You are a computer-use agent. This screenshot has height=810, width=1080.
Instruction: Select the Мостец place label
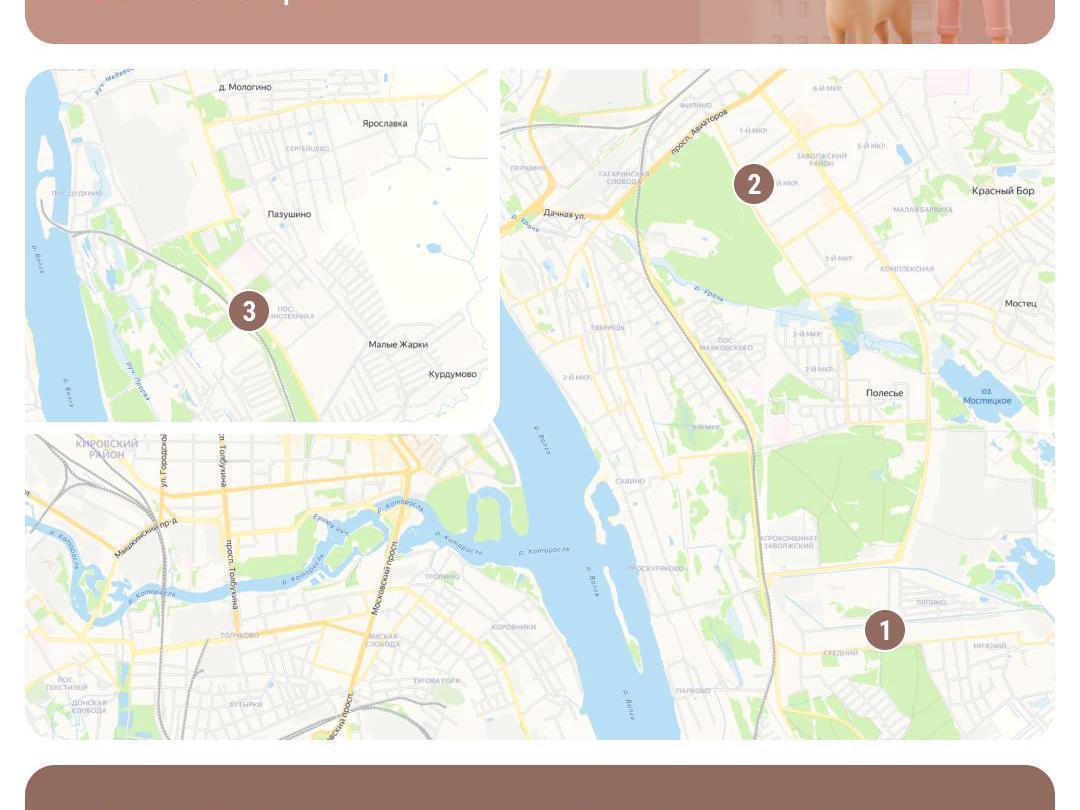tap(1020, 303)
